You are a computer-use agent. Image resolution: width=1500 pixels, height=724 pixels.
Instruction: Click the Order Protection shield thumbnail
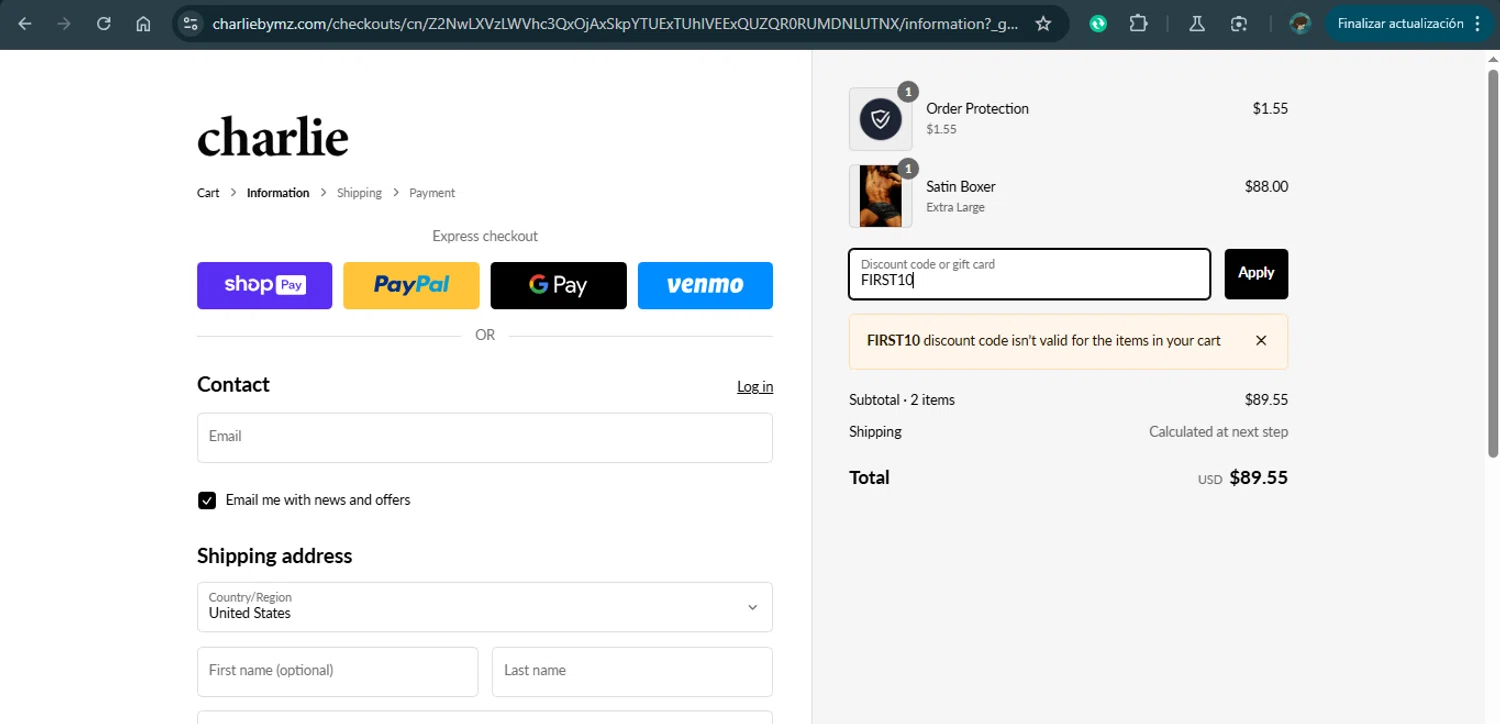[x=880, y=119]
